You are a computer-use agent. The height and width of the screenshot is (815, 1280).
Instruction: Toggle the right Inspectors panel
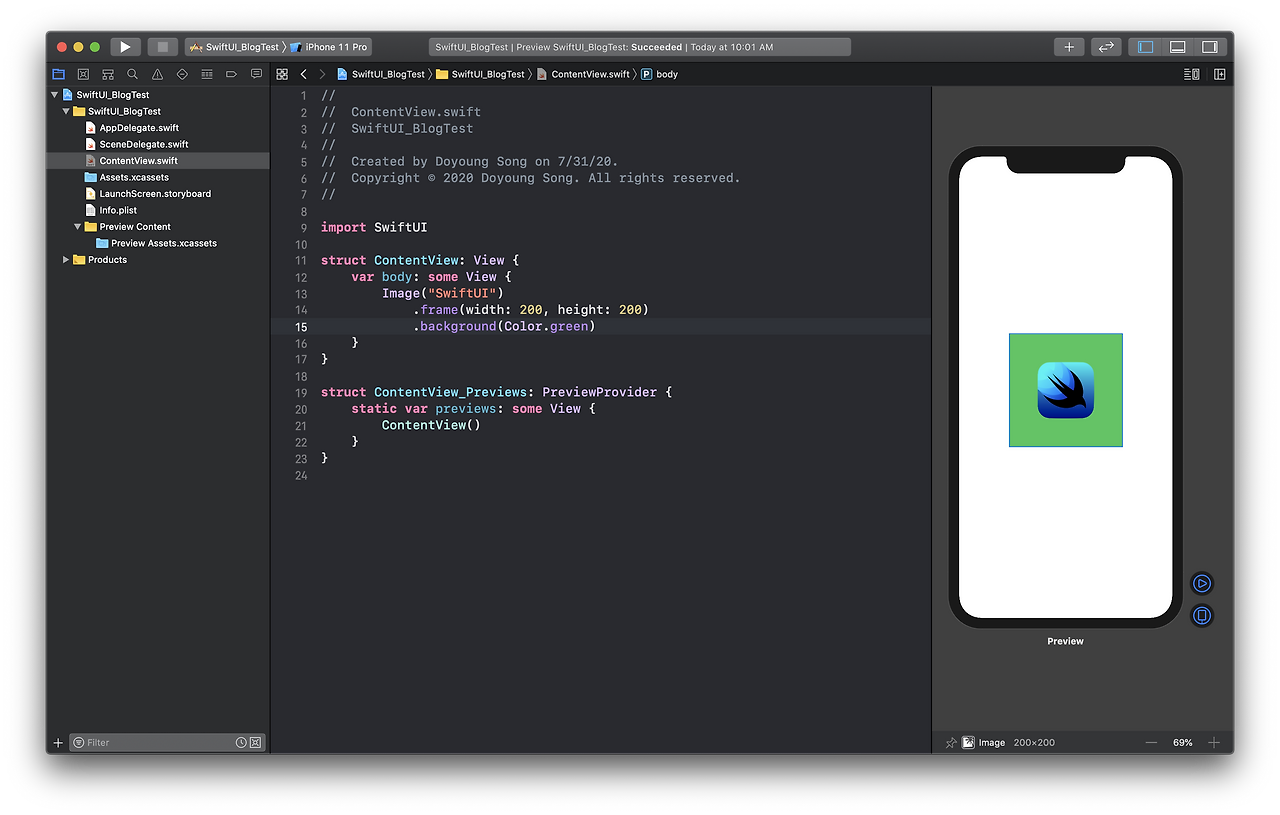pos(1210,47)
